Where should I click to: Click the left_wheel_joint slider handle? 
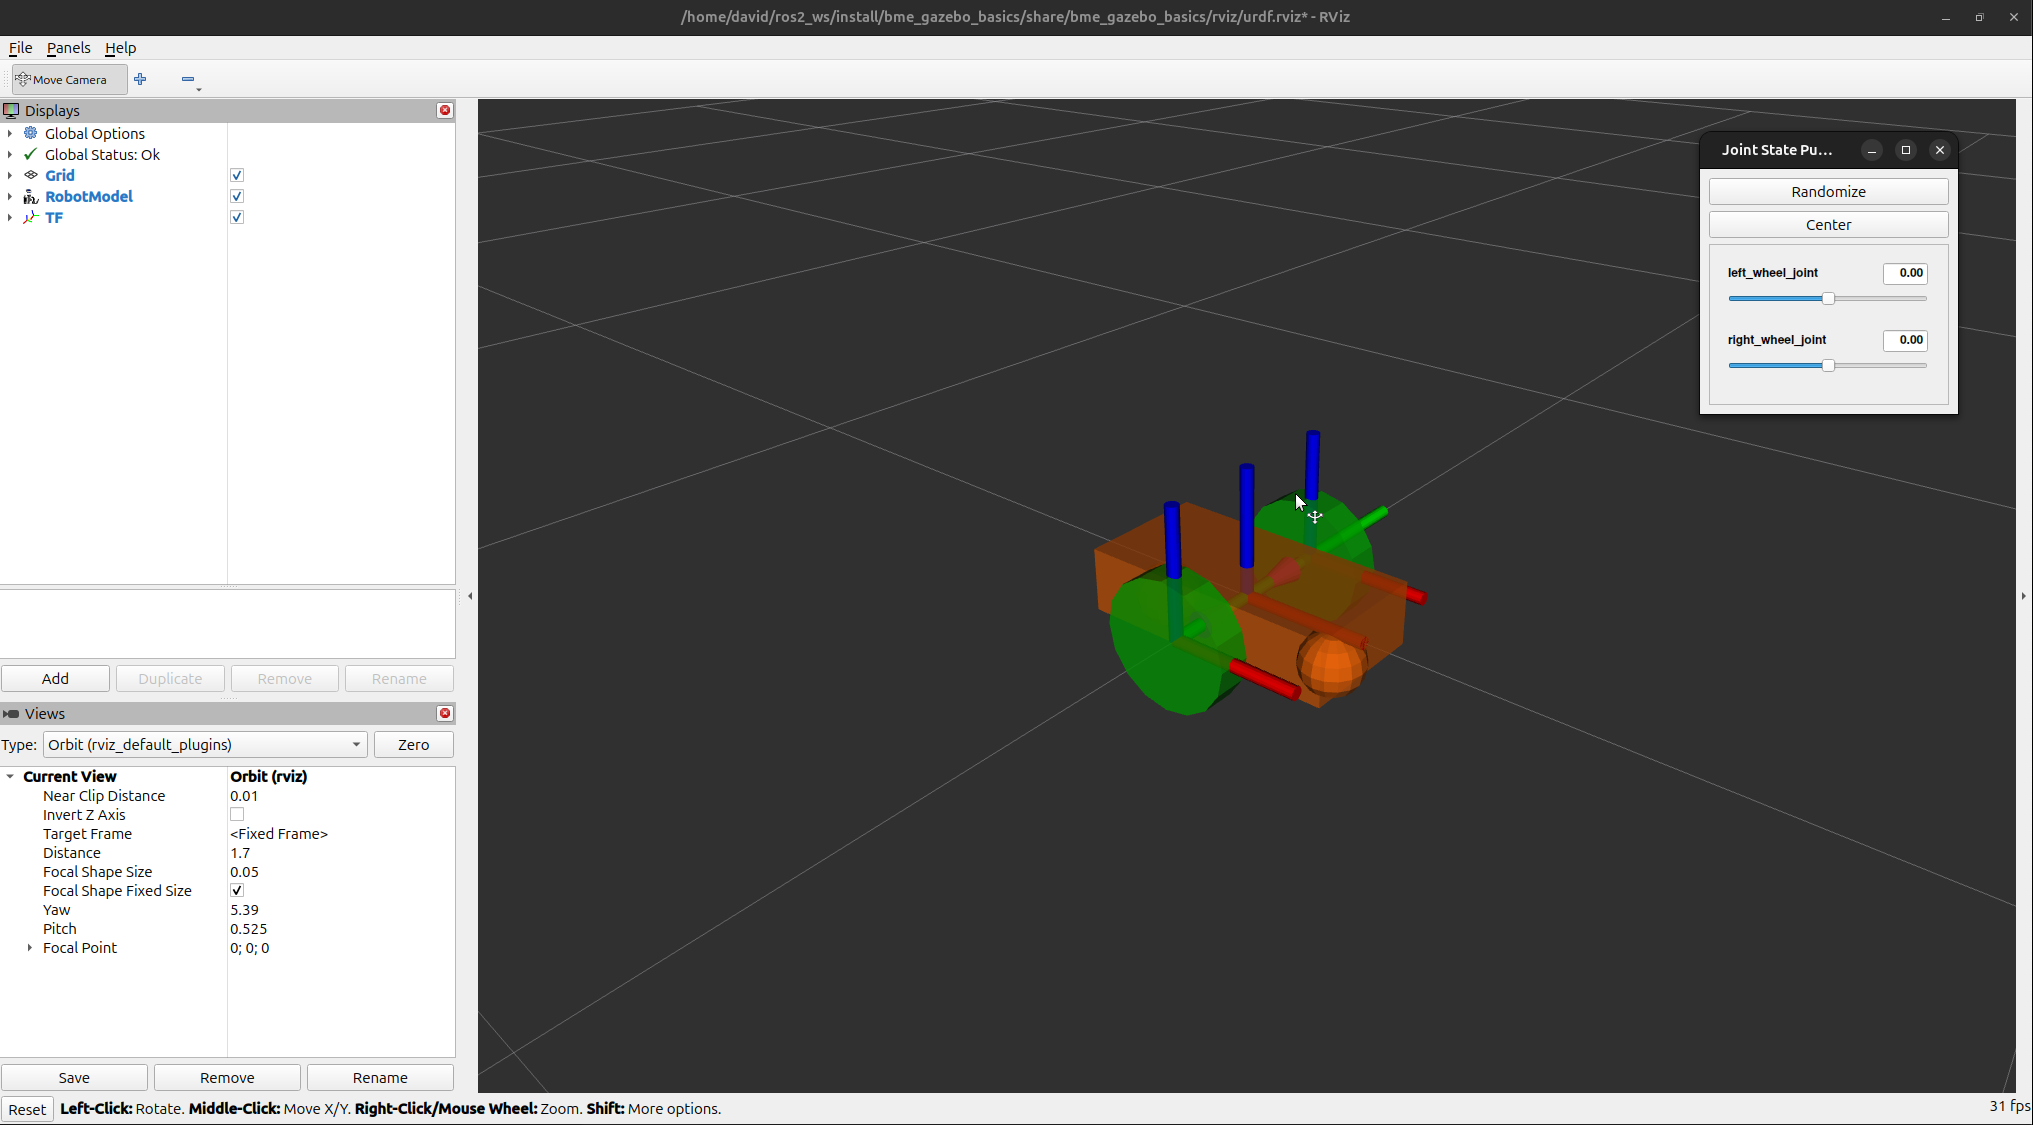pos(1828,299)
